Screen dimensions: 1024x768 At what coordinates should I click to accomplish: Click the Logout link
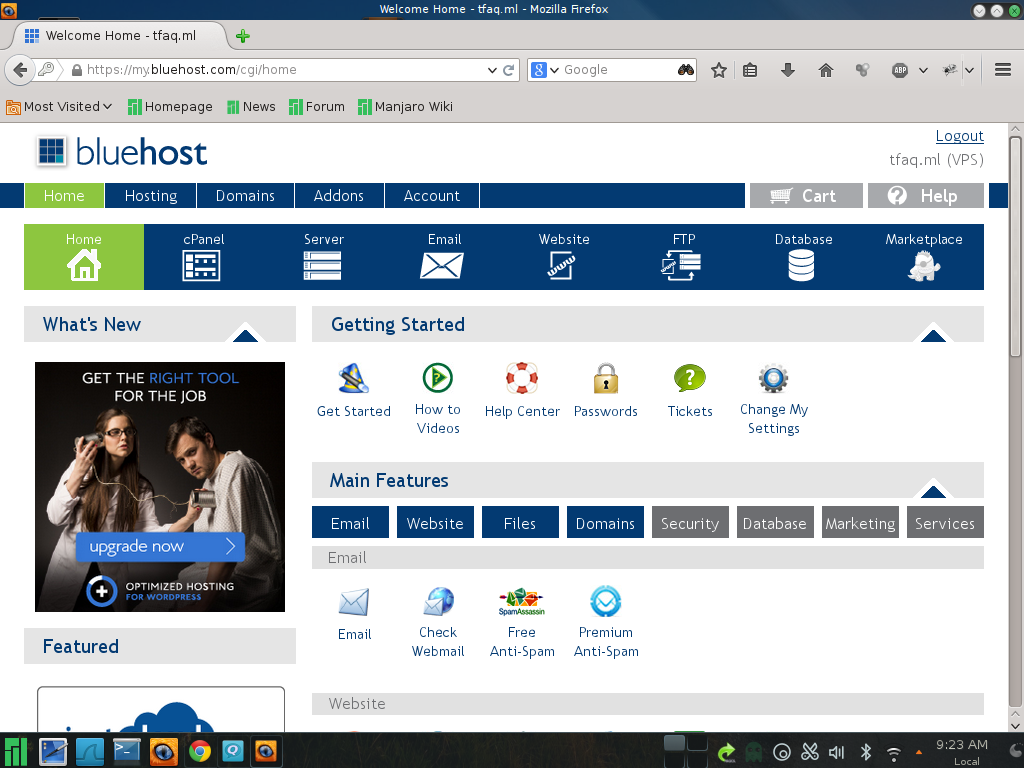pos(959,136)
